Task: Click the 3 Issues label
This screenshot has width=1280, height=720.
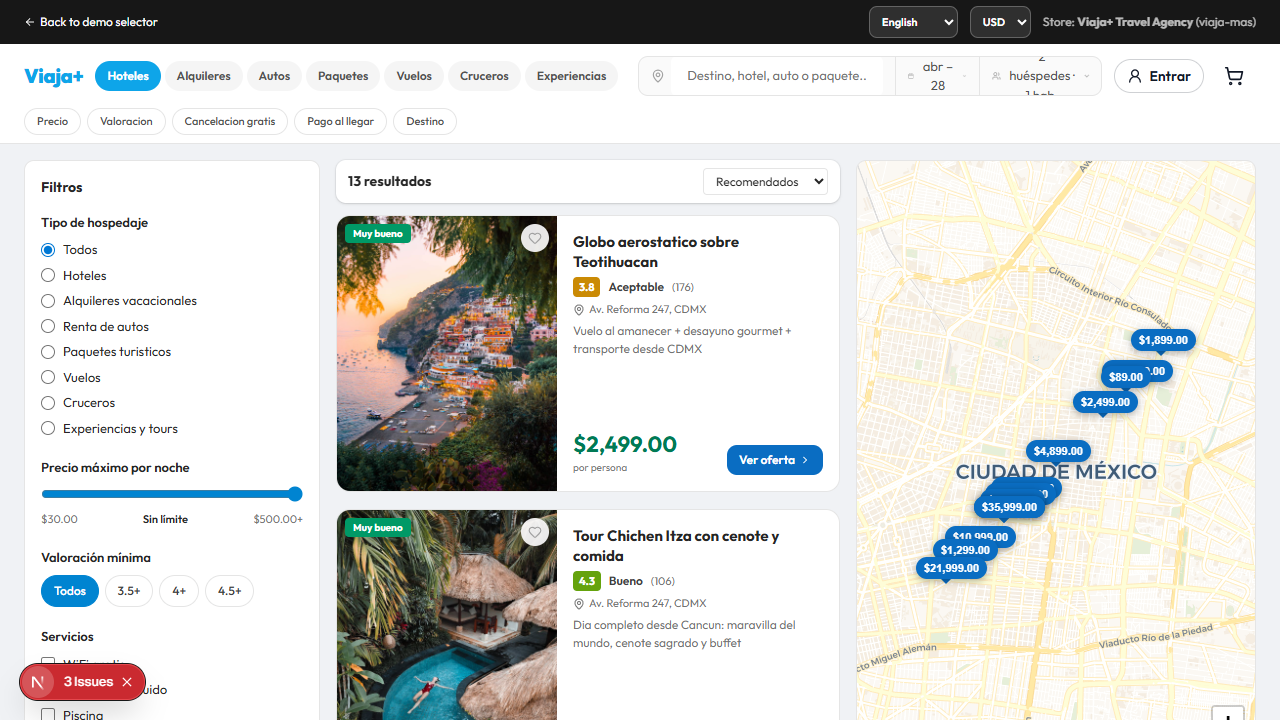Action: (88, 682)
